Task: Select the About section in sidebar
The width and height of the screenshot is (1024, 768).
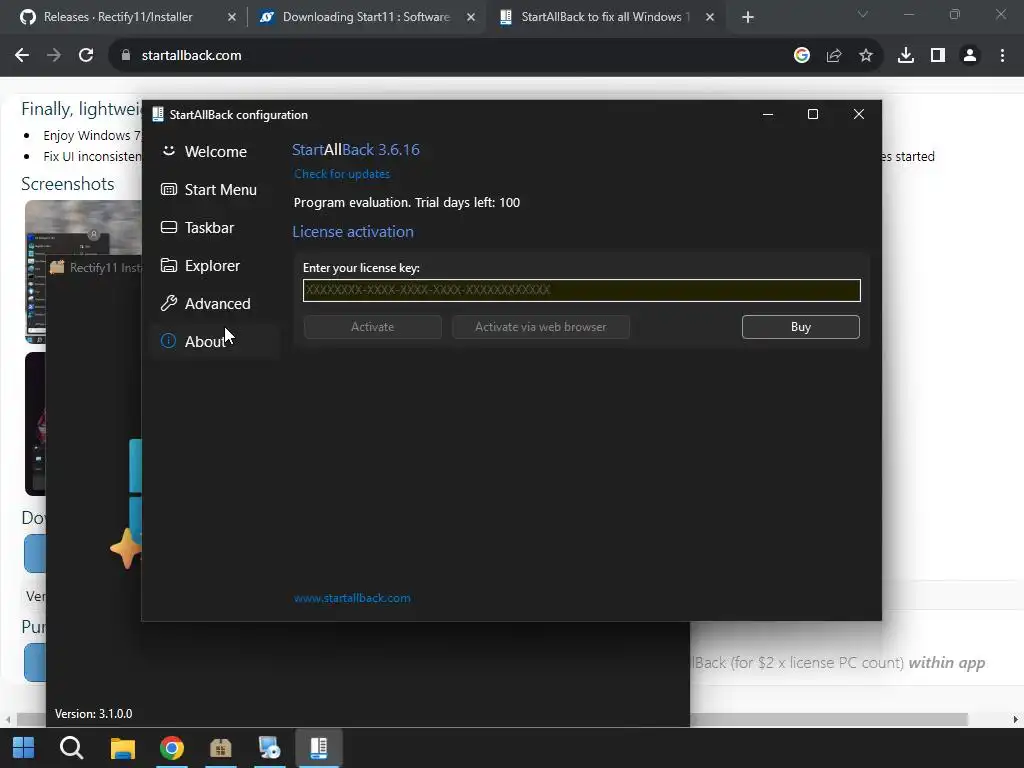Action: (x=216, y=341)
